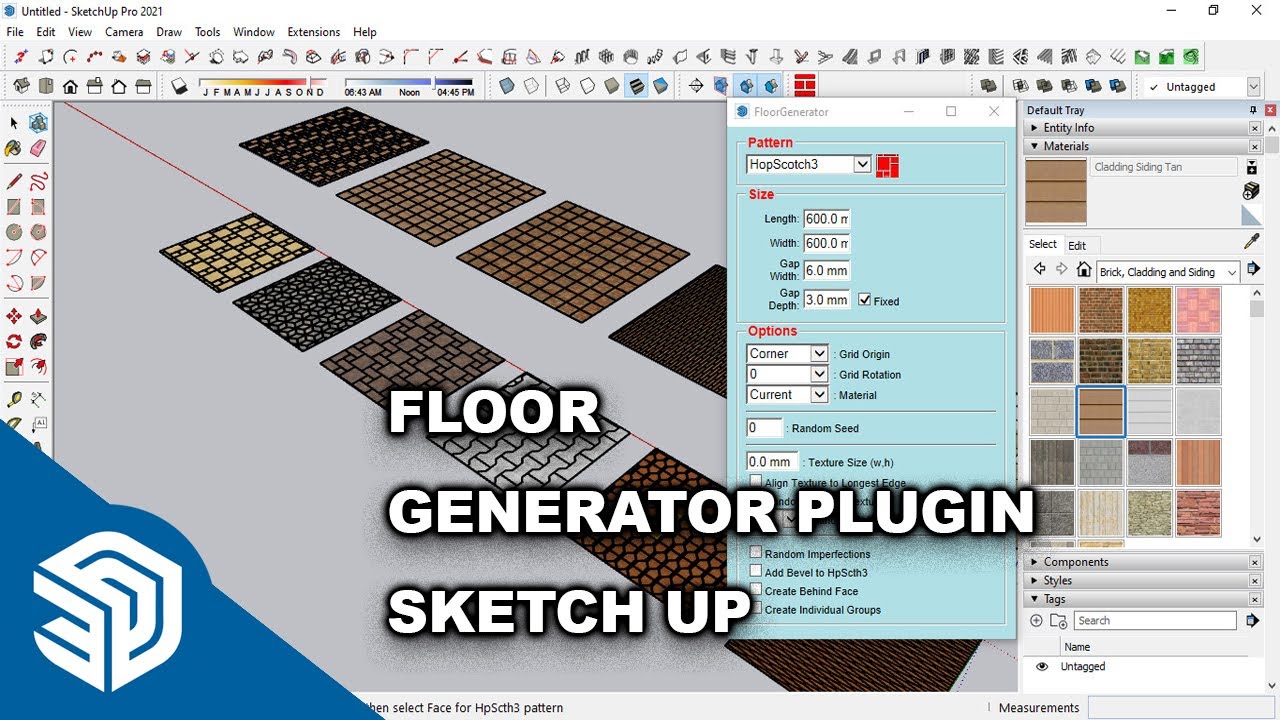Enable Create Behind Face option
Screen dimensions: 1280x720
pos(756,591)
